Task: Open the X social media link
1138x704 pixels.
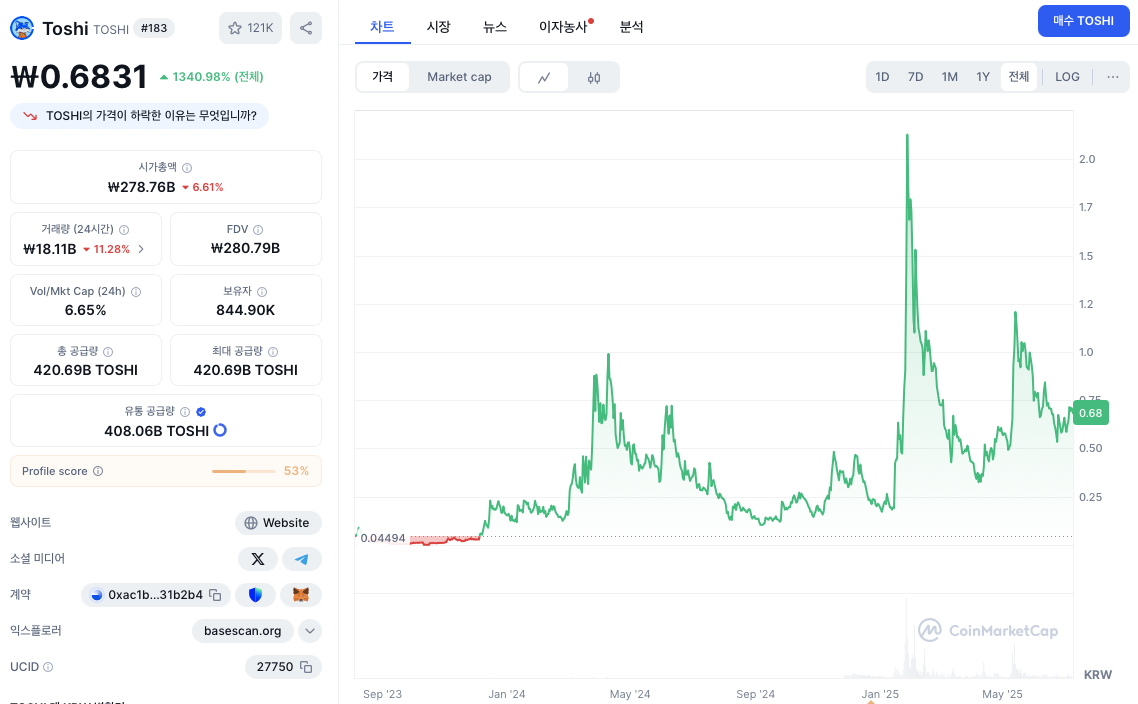Action: pos(258,559)
